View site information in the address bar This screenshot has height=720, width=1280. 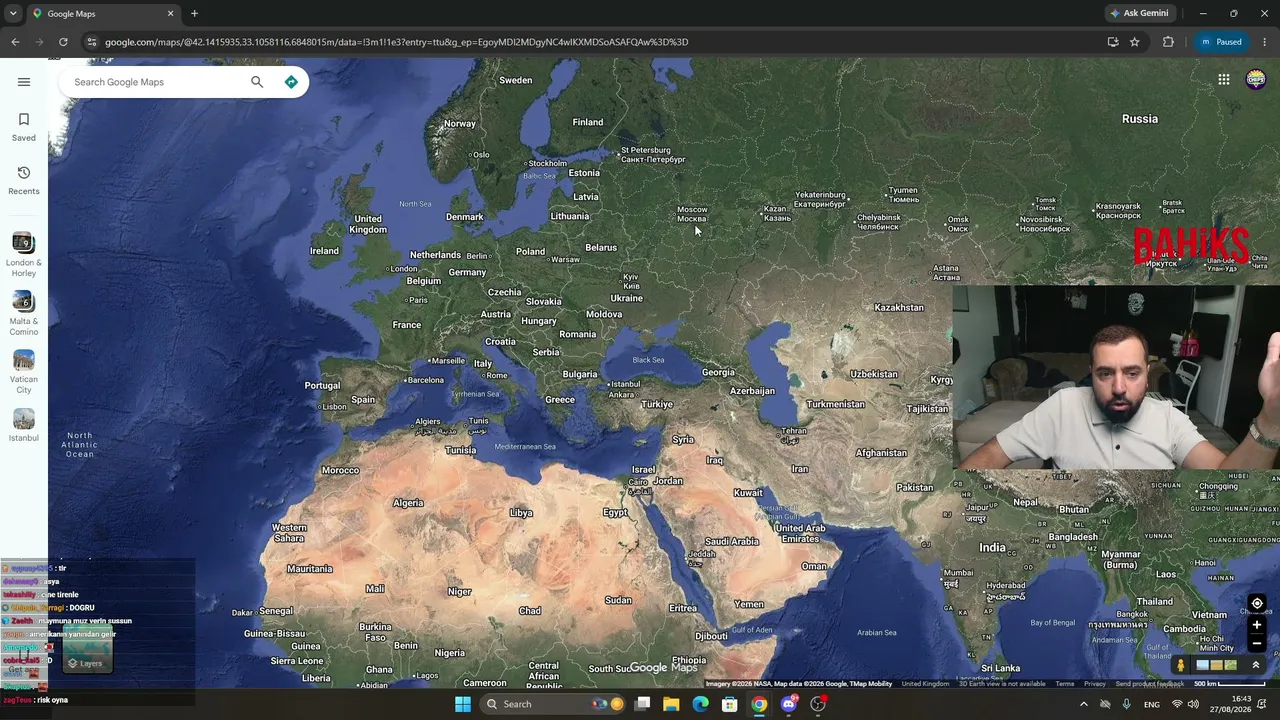pos(91,42)
